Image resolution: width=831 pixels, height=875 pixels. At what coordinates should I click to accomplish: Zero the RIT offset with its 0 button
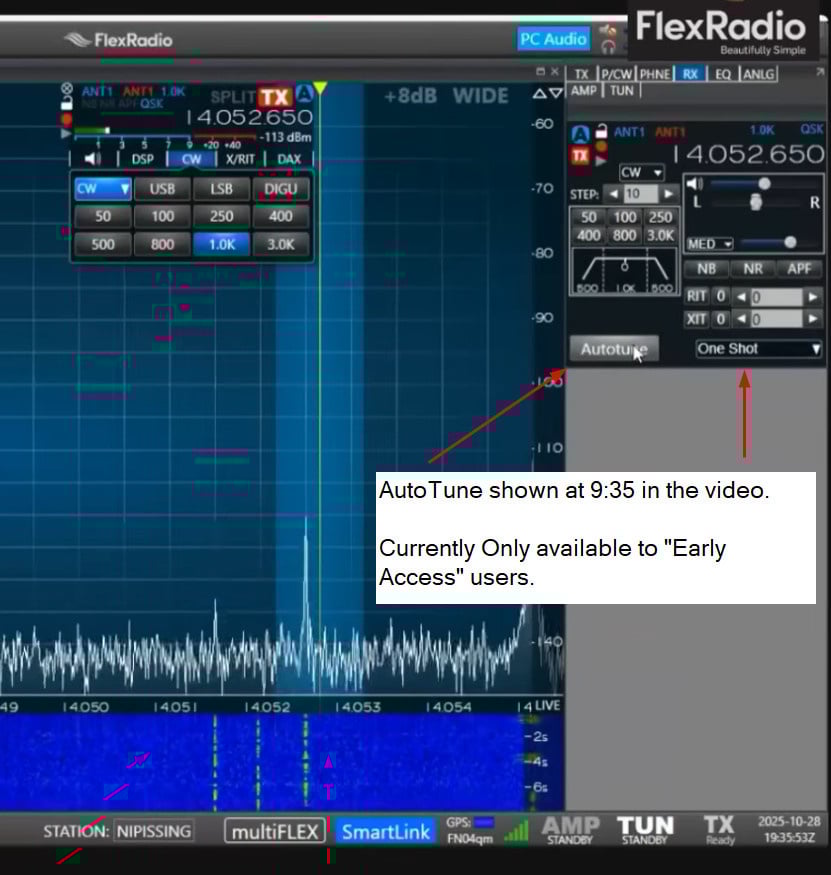(721, 296)
